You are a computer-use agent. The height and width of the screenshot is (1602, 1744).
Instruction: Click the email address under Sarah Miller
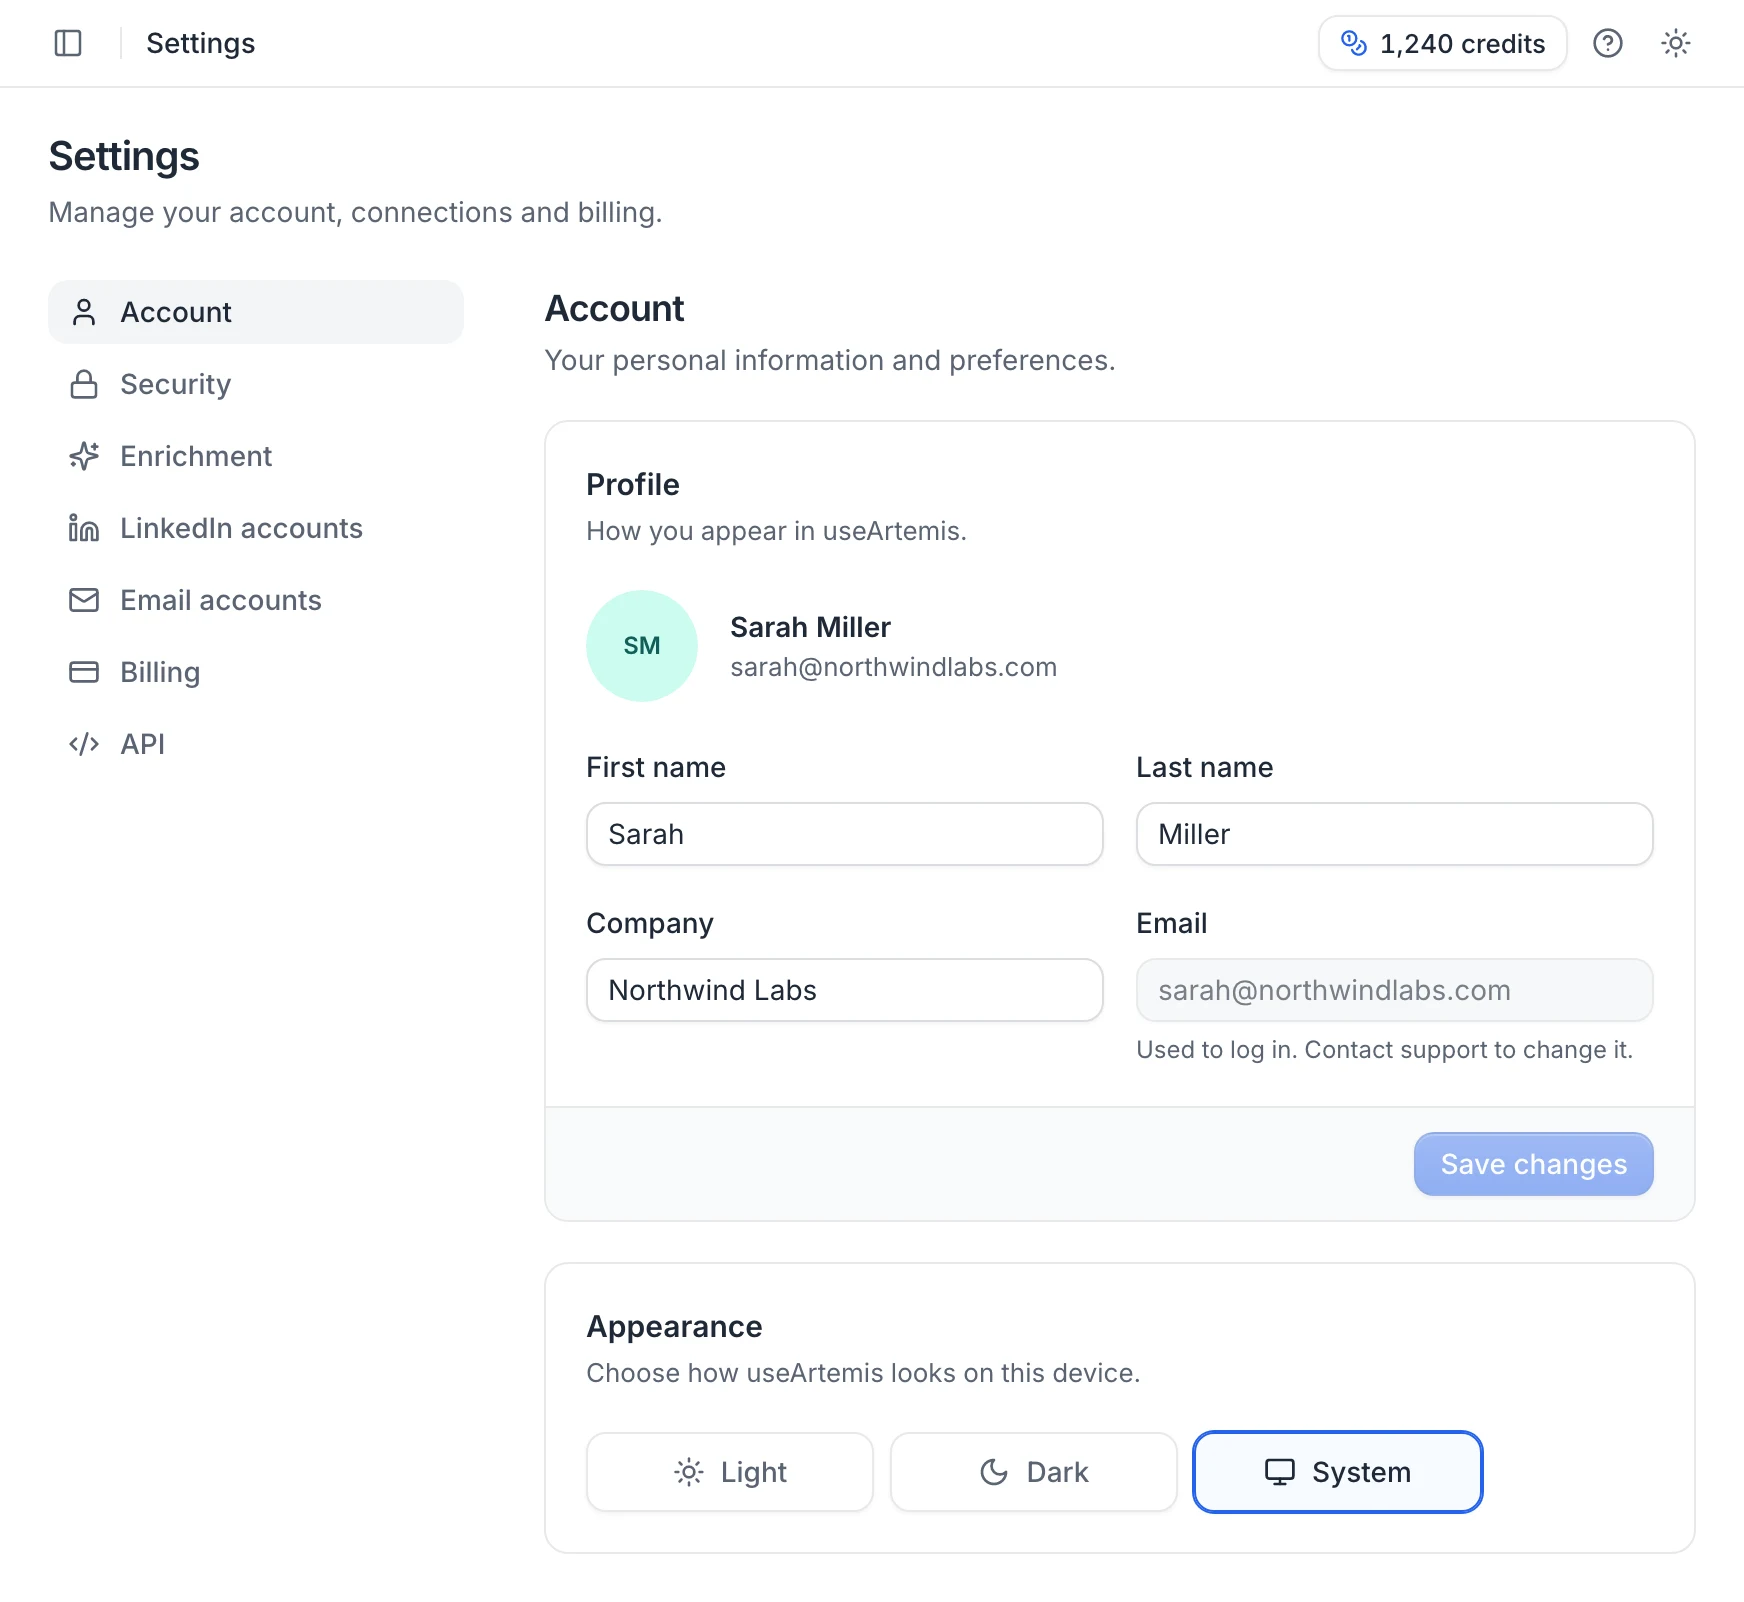893,667
